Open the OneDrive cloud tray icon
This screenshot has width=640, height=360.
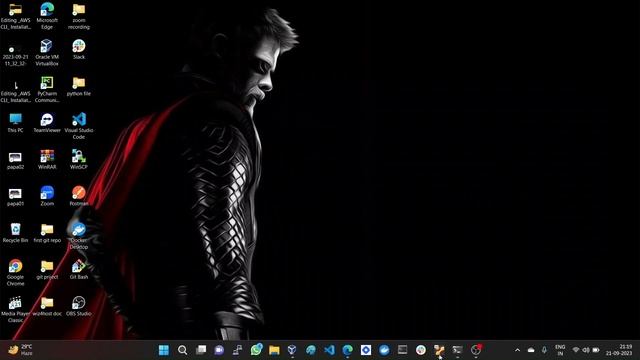pos(531,350)
